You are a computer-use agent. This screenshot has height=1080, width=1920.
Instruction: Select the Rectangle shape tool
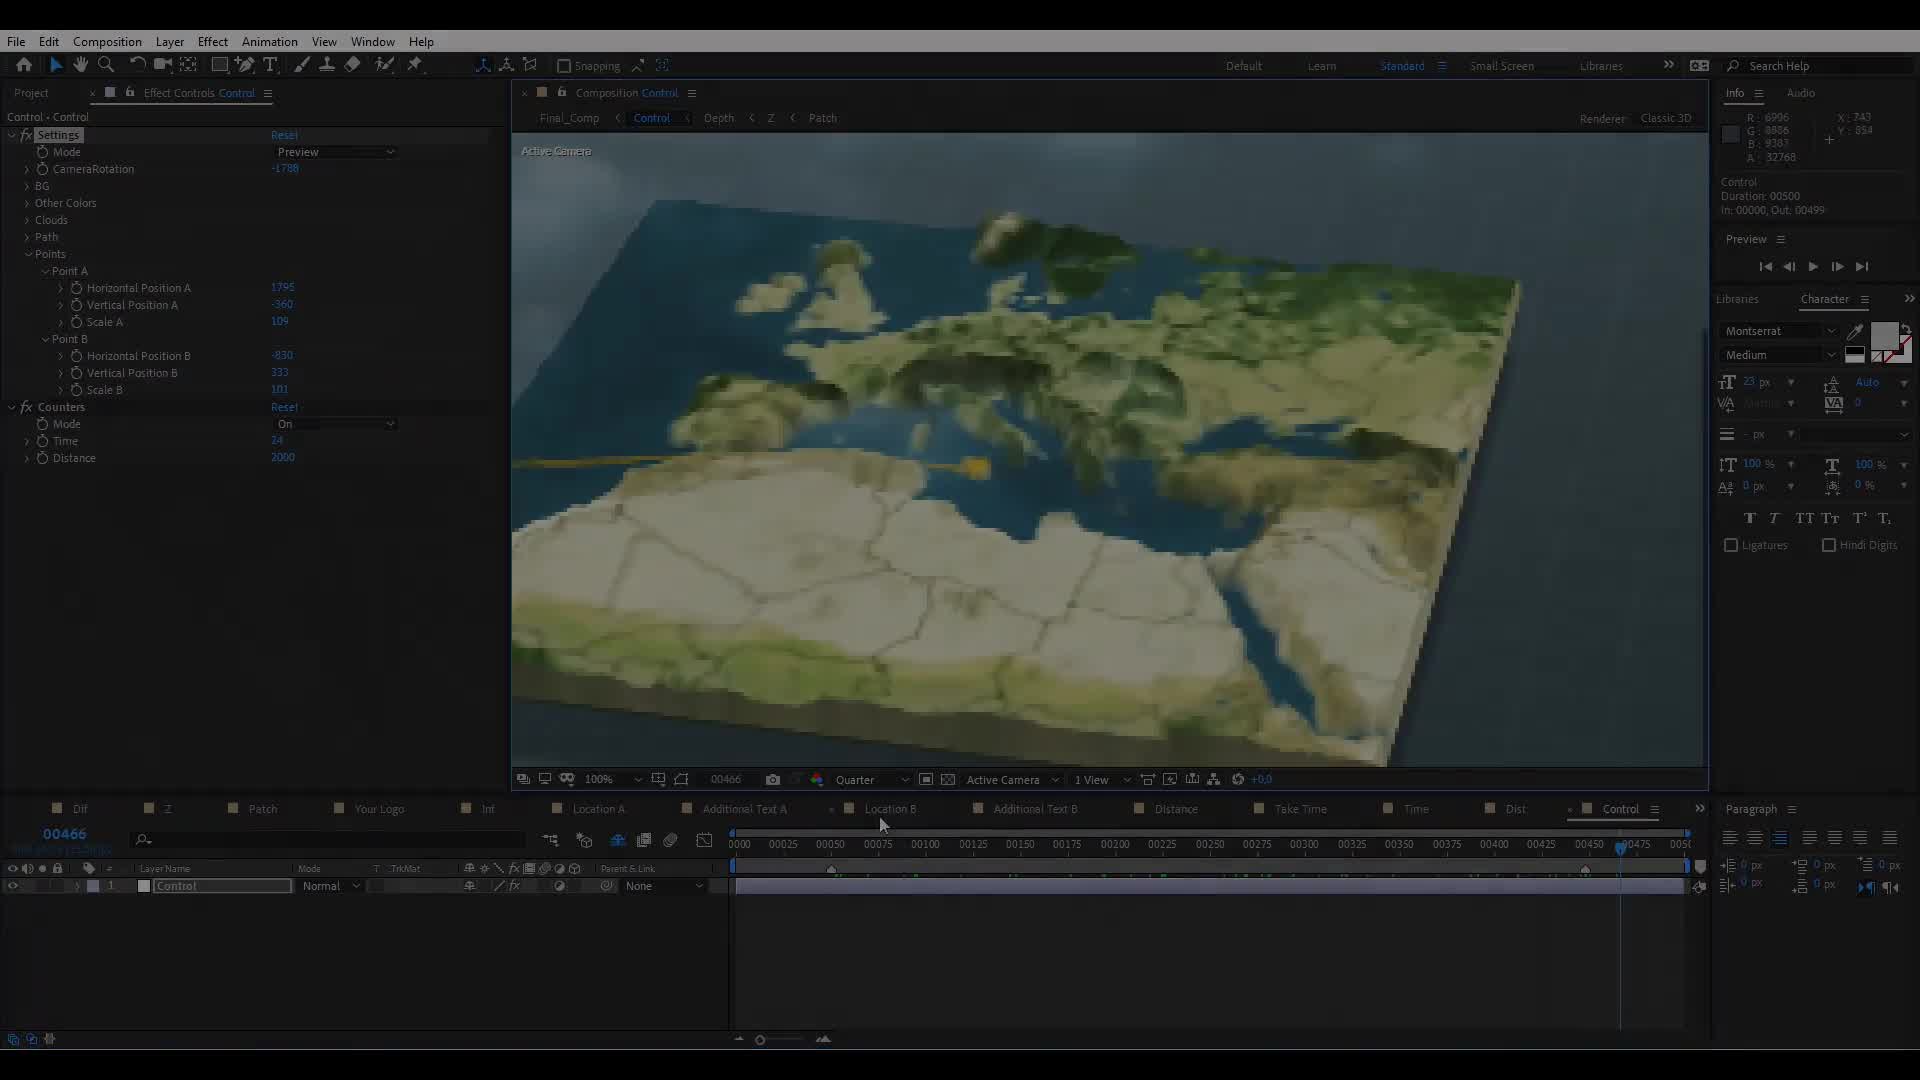(219, 65)
